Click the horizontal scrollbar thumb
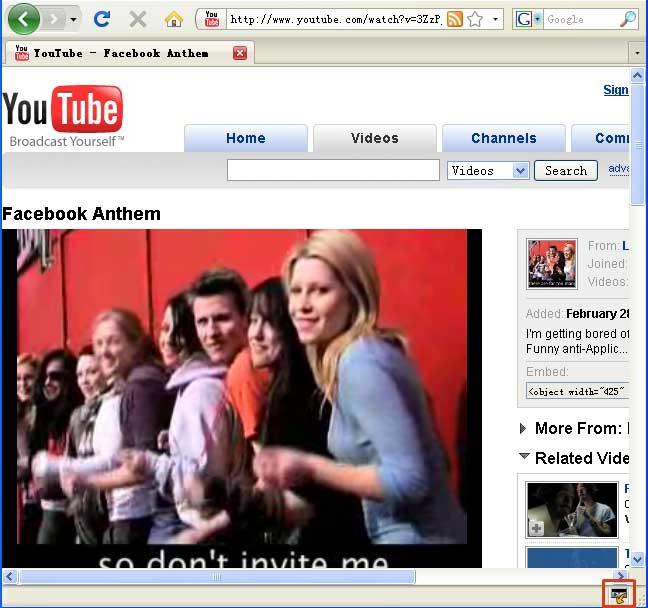This screenshot has height=608, width=648. [218, 577]
